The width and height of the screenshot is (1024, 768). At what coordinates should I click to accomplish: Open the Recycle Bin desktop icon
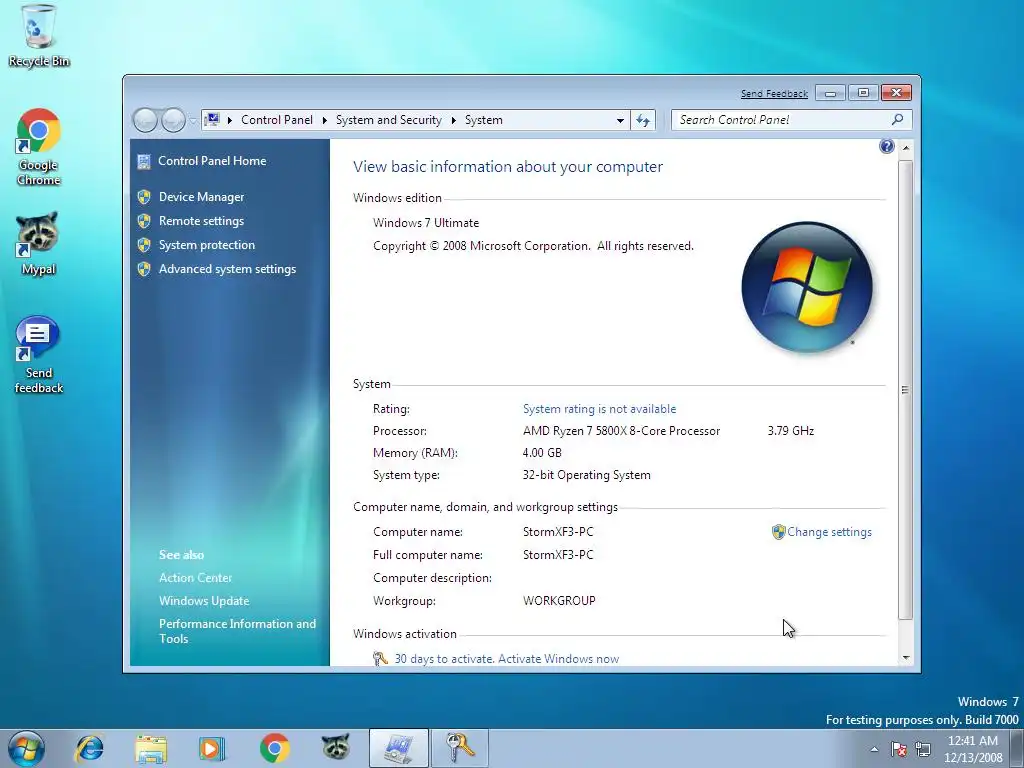(38, 36)
